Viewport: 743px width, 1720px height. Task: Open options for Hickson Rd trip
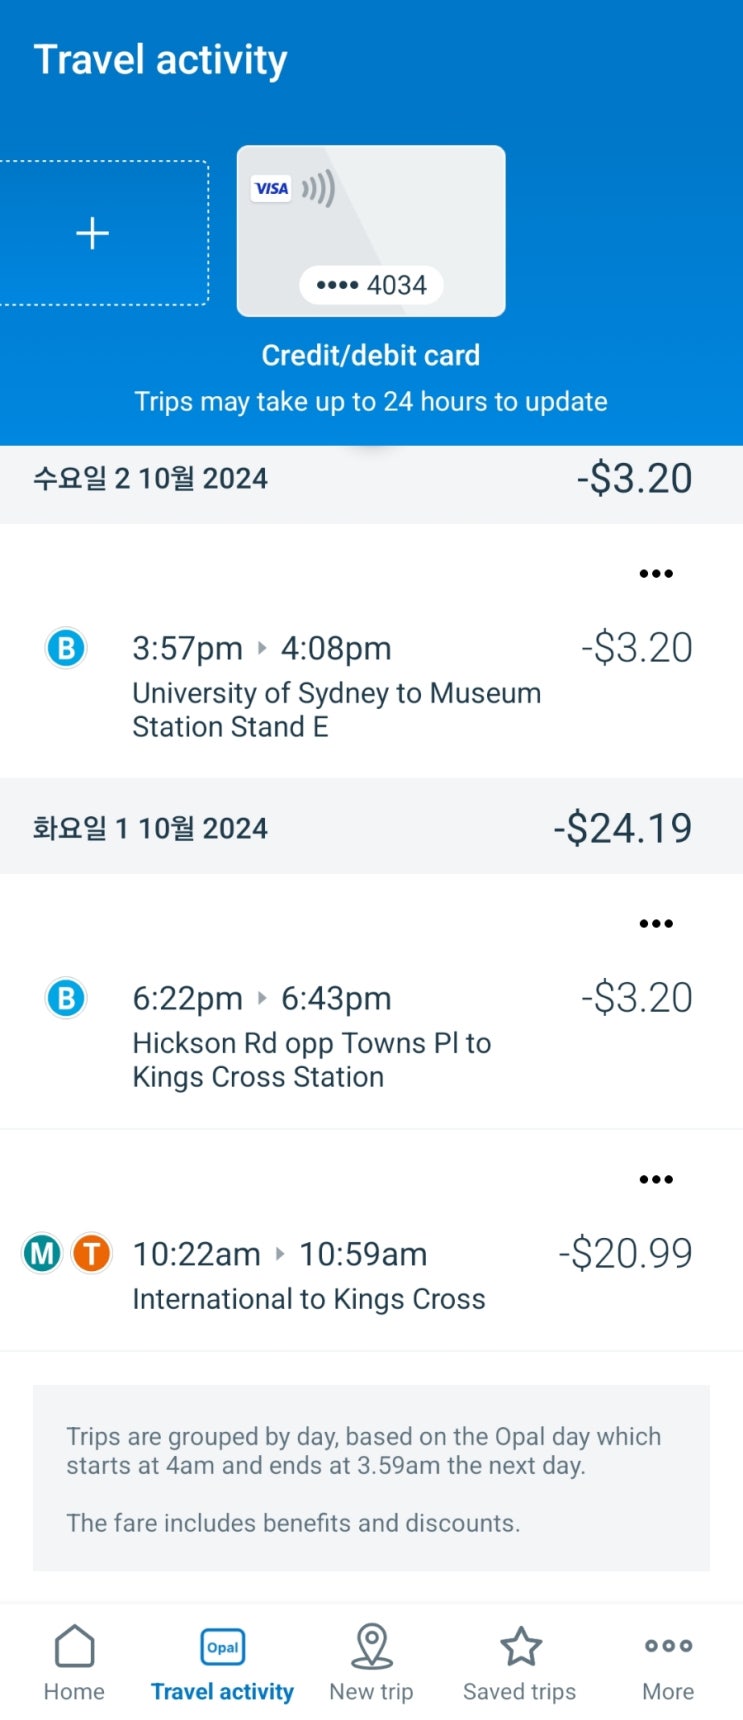tap(656, 924)
